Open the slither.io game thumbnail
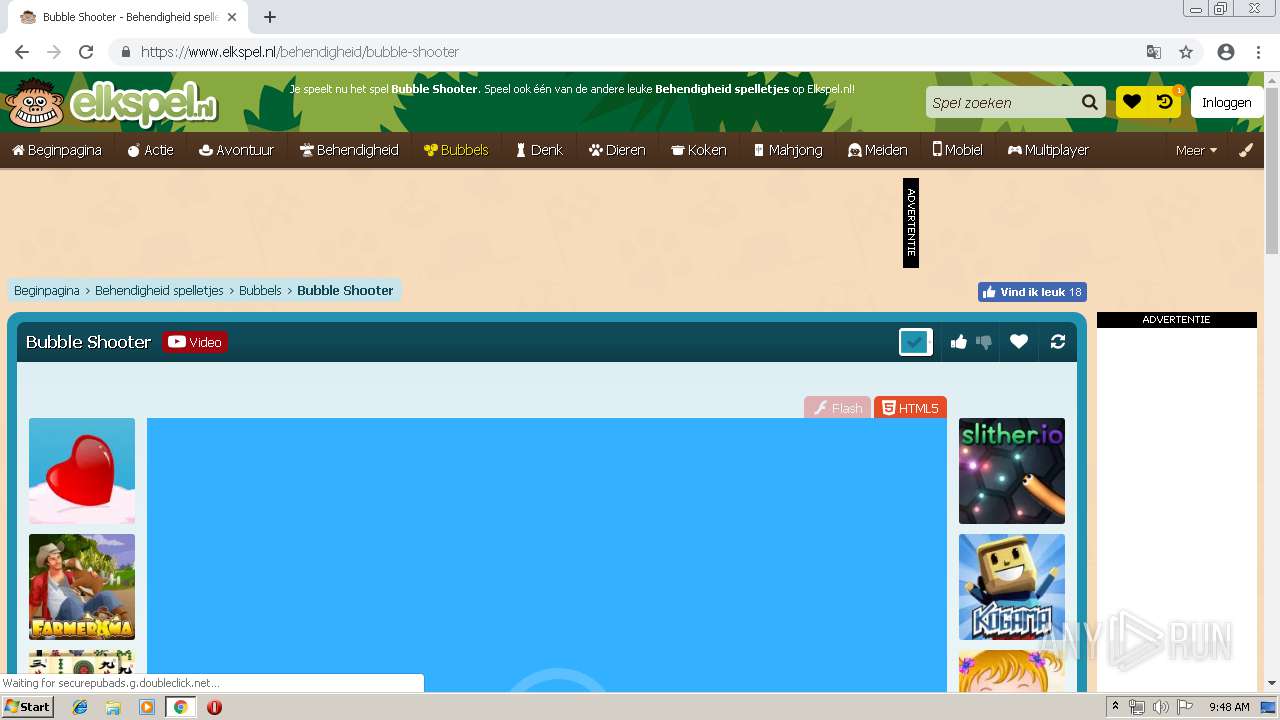1280x720 pixels. 1012,471
